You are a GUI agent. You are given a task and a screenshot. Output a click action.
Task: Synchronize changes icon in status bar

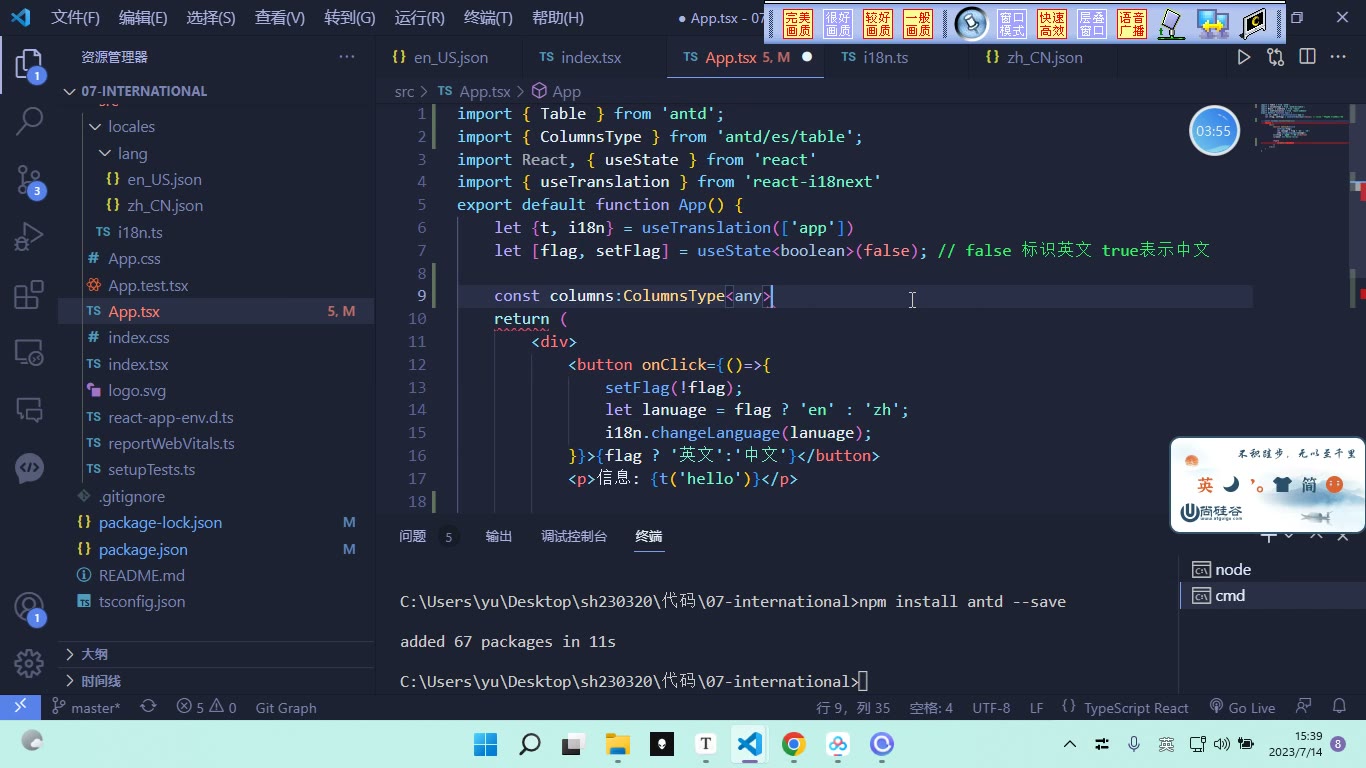click(x=148, y=707)
